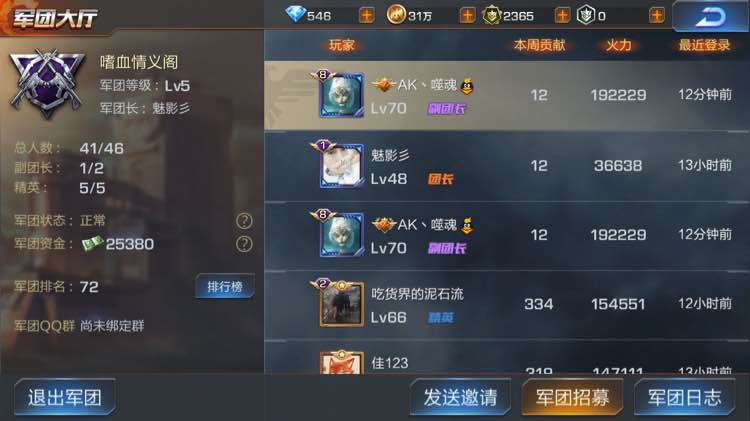Click 发送邀请 button
750x421 pixels.
[460, 397]
